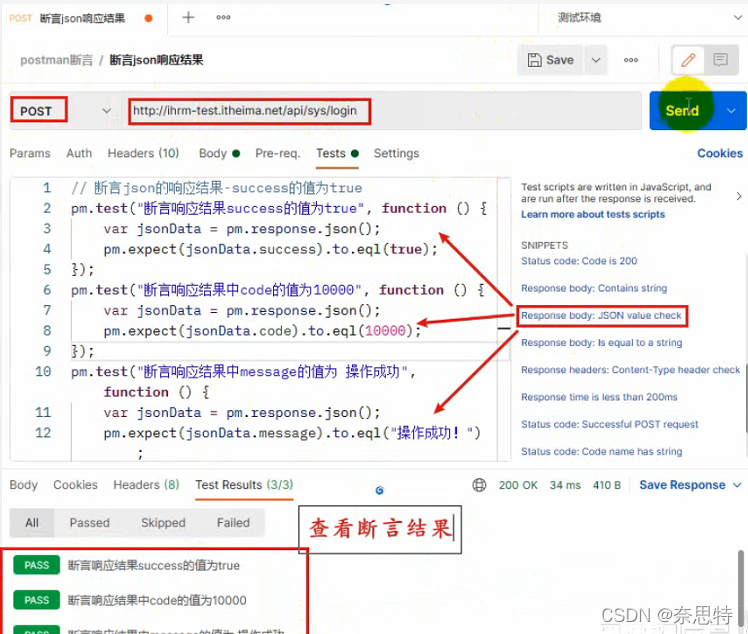
Task: Open the Save options dropdown arrow
Action: pos(596,60)
